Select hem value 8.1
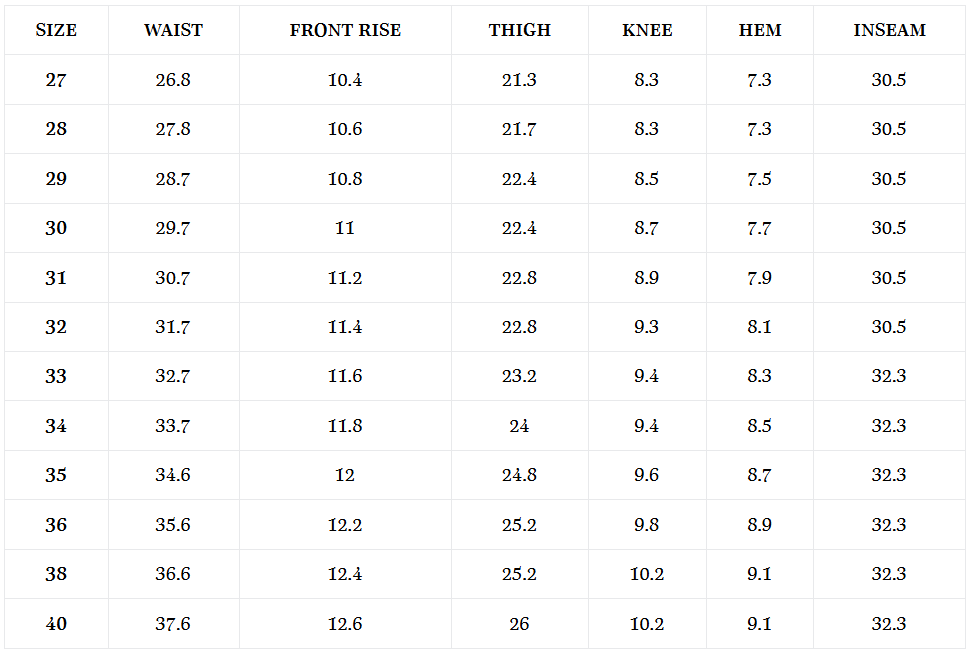 click(759, 327)
